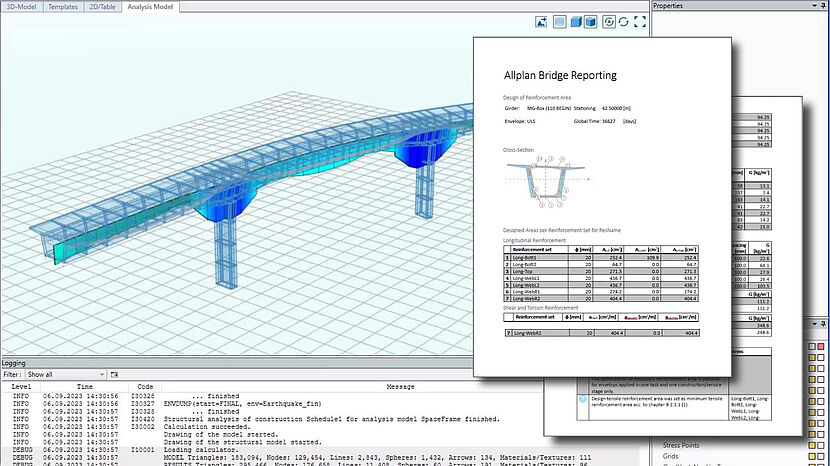Screen dimensions: 830x466
Task: Open the Show all log filter dropdown
Action: pyautogui.click(x=66, y=374)
